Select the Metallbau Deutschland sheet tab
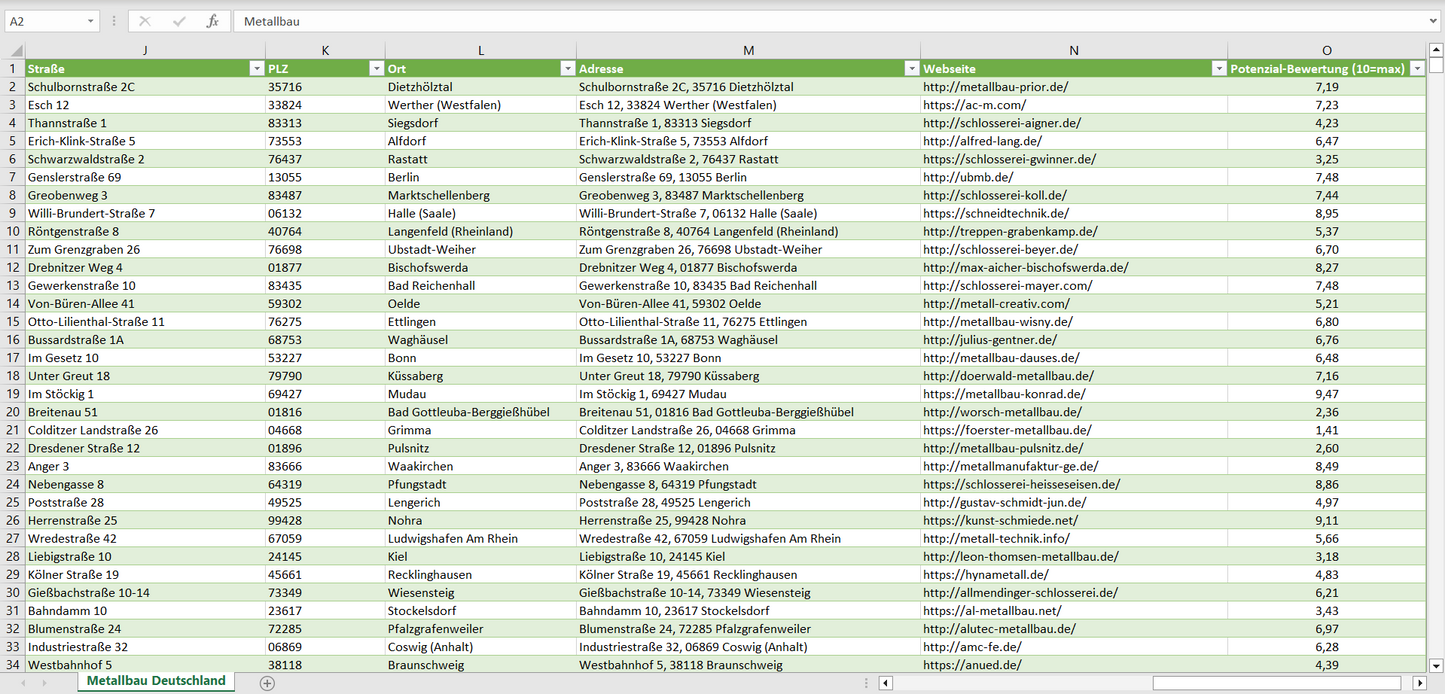 (x=156, y=681)
